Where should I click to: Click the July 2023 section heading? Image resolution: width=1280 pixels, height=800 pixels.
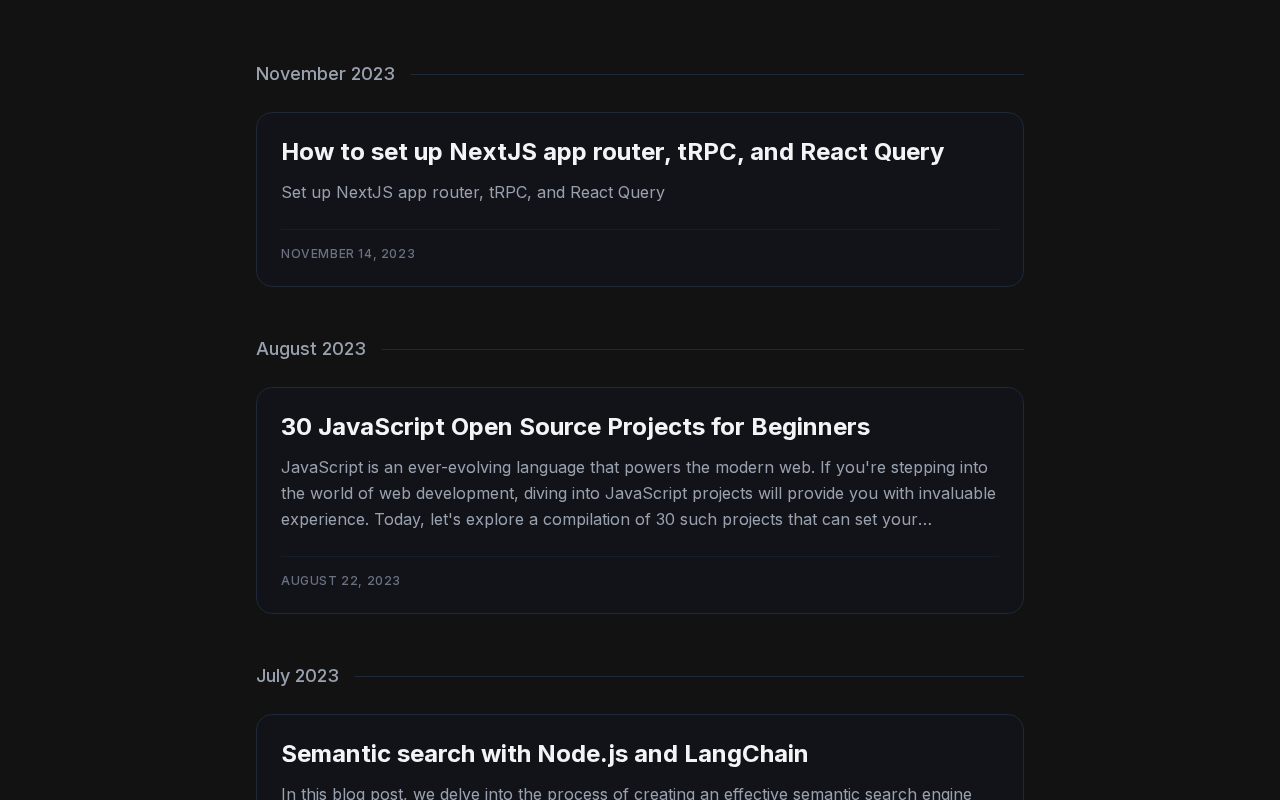click(x=297, y=676)
